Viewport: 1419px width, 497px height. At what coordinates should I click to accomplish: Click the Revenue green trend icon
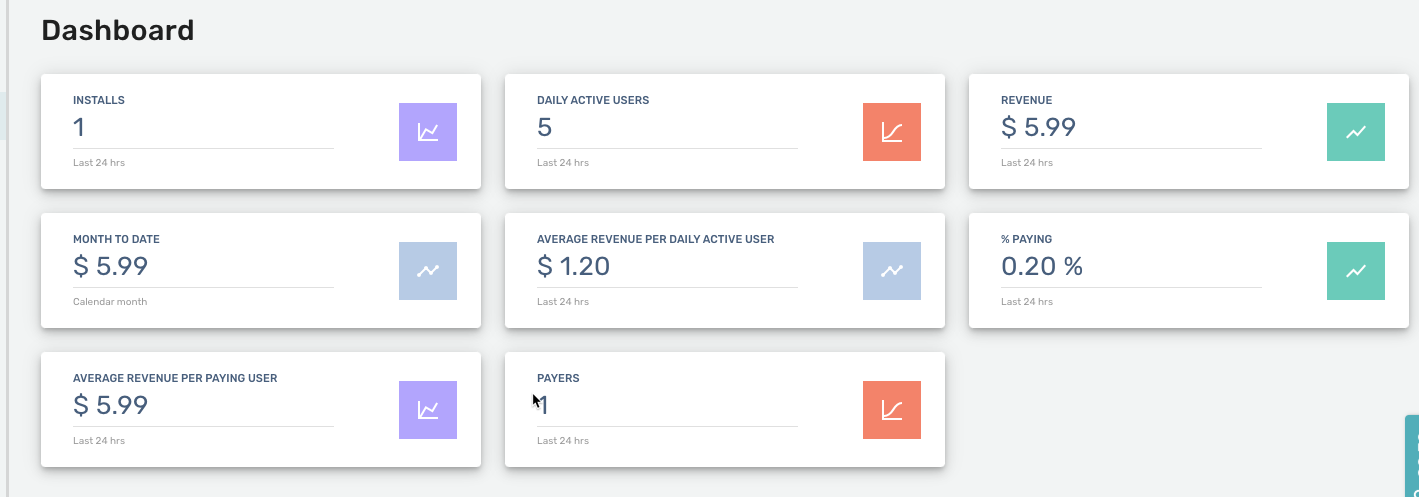tap(1356, 132)
